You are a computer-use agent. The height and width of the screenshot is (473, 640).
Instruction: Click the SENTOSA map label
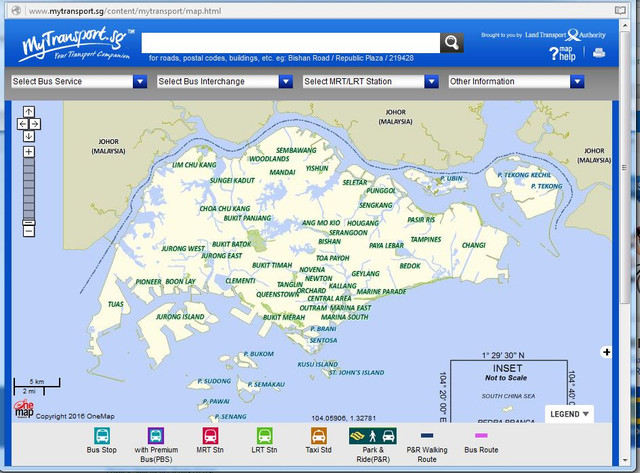click(323, 340)
